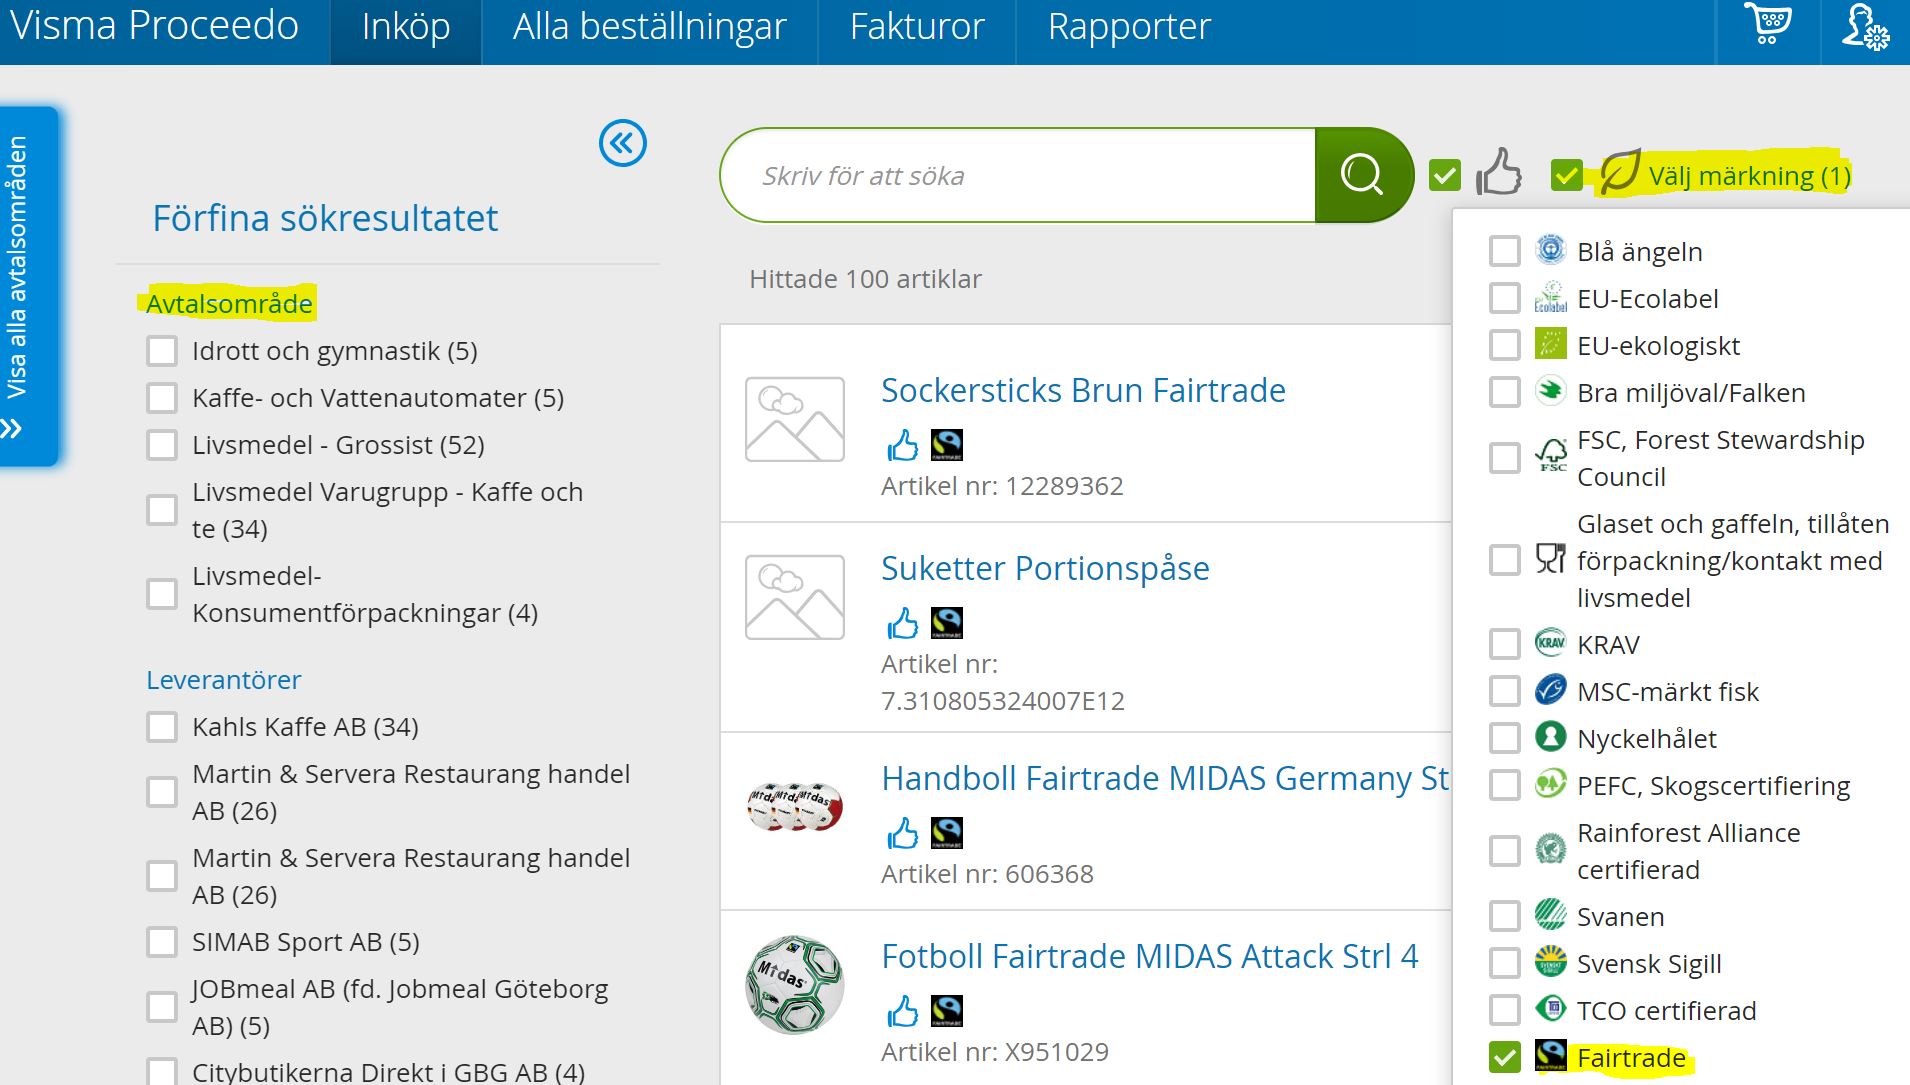Click the thumbs-up icon under Suketter Portionspåse
1910x1085 pixels.
pyautogui.click(x=902, y=623)
